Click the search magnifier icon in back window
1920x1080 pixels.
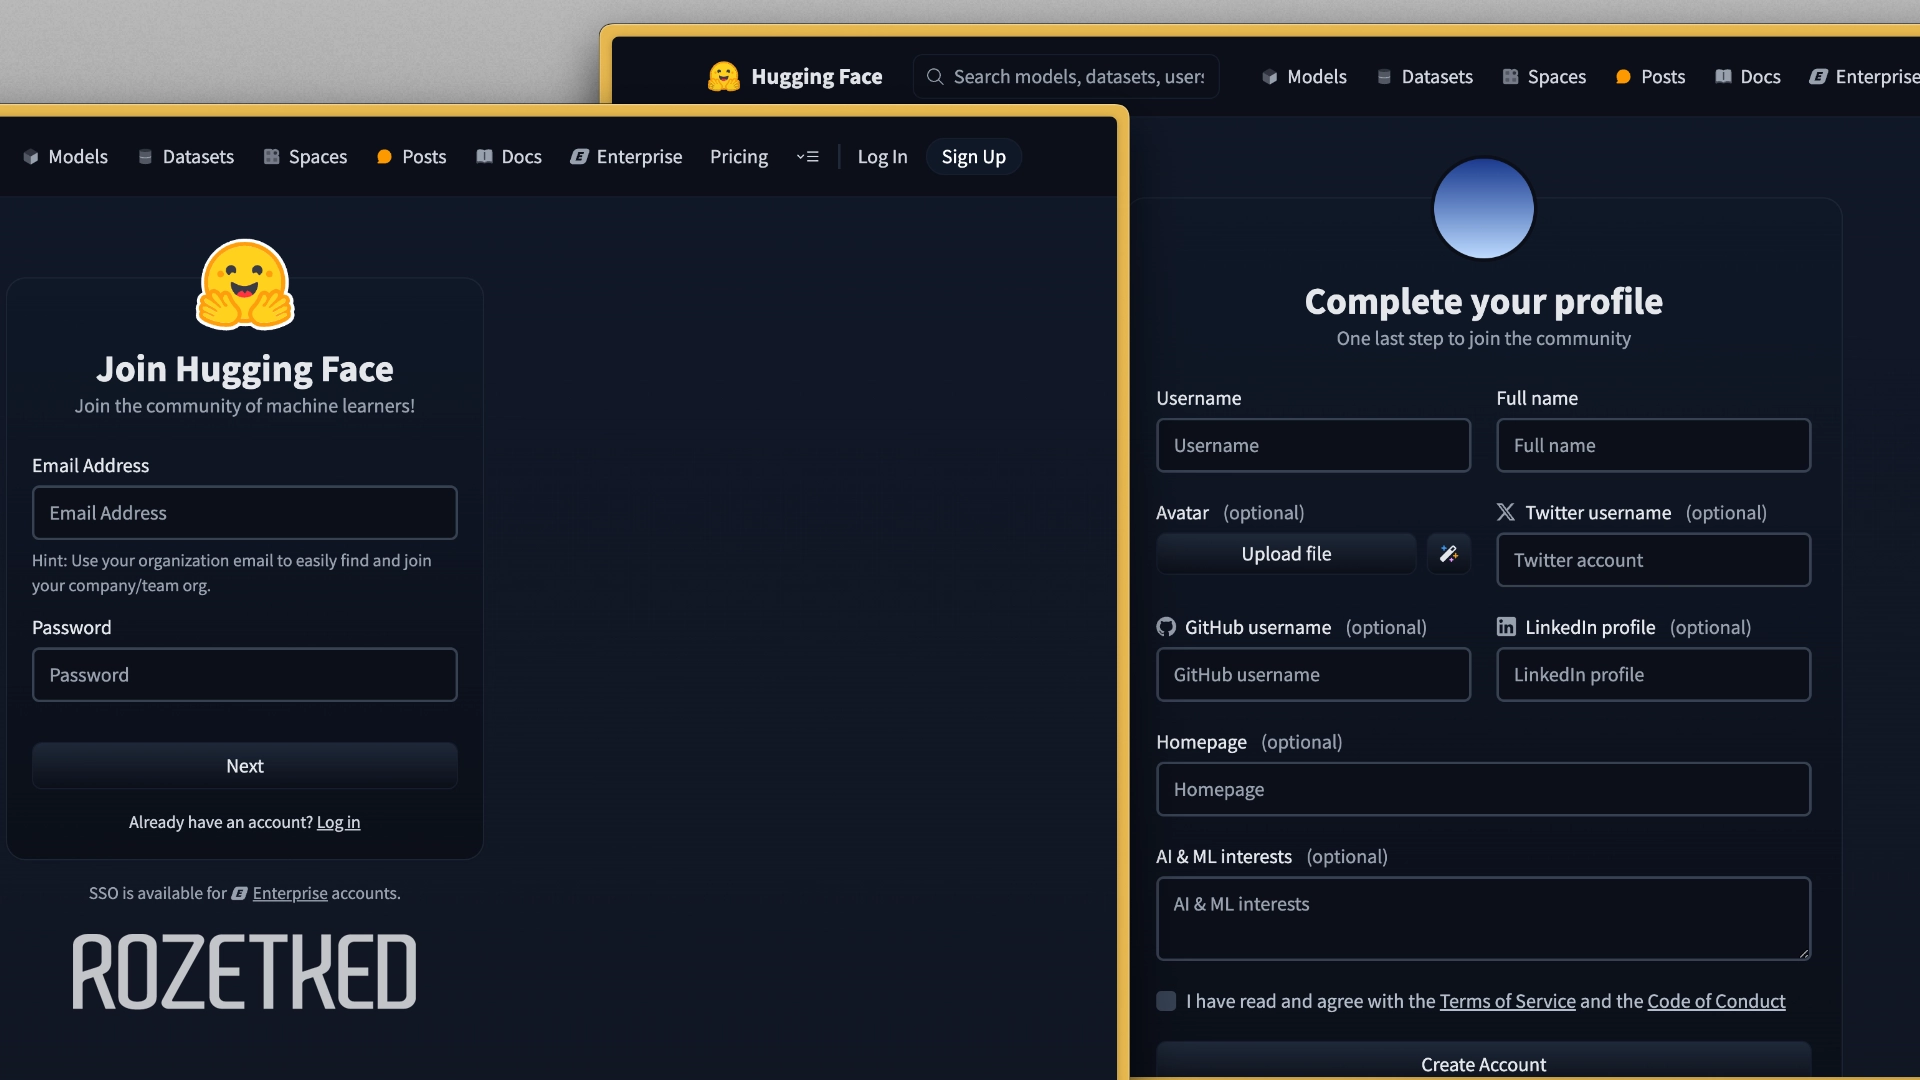tap(935, 76)
